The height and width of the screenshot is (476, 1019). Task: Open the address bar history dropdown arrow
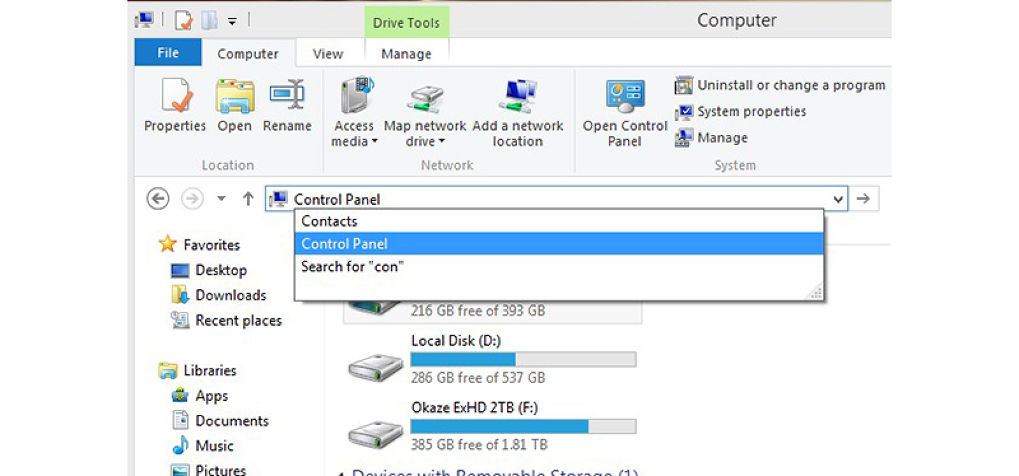click(837, 199)
